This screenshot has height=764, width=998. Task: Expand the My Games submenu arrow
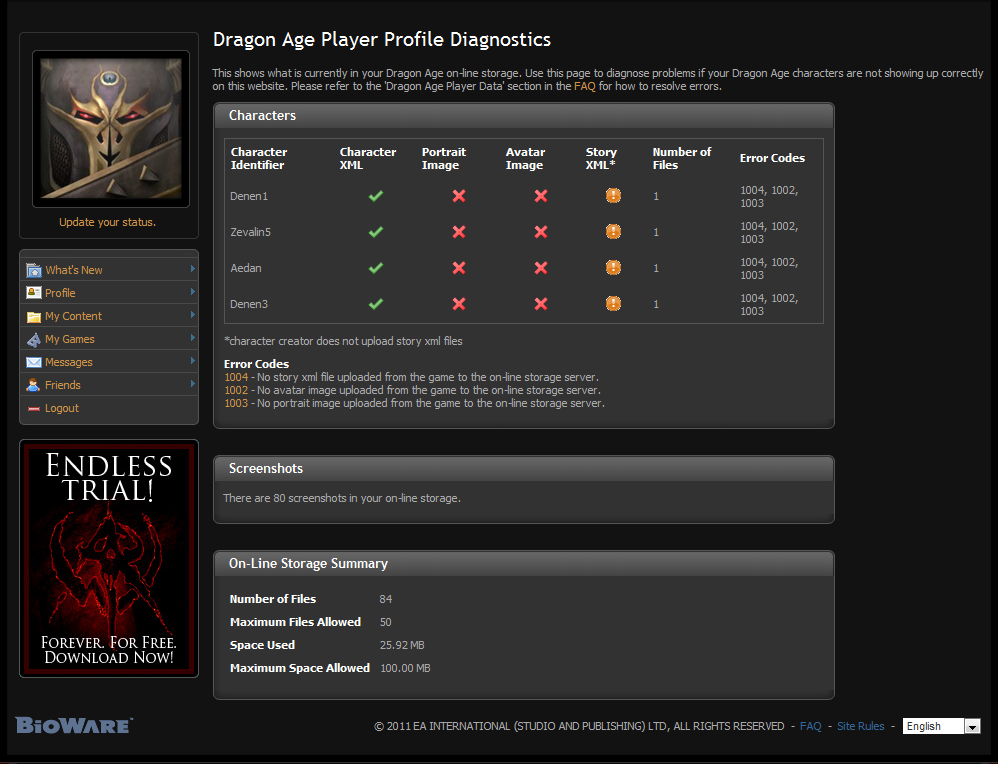[x=192, y=338]
